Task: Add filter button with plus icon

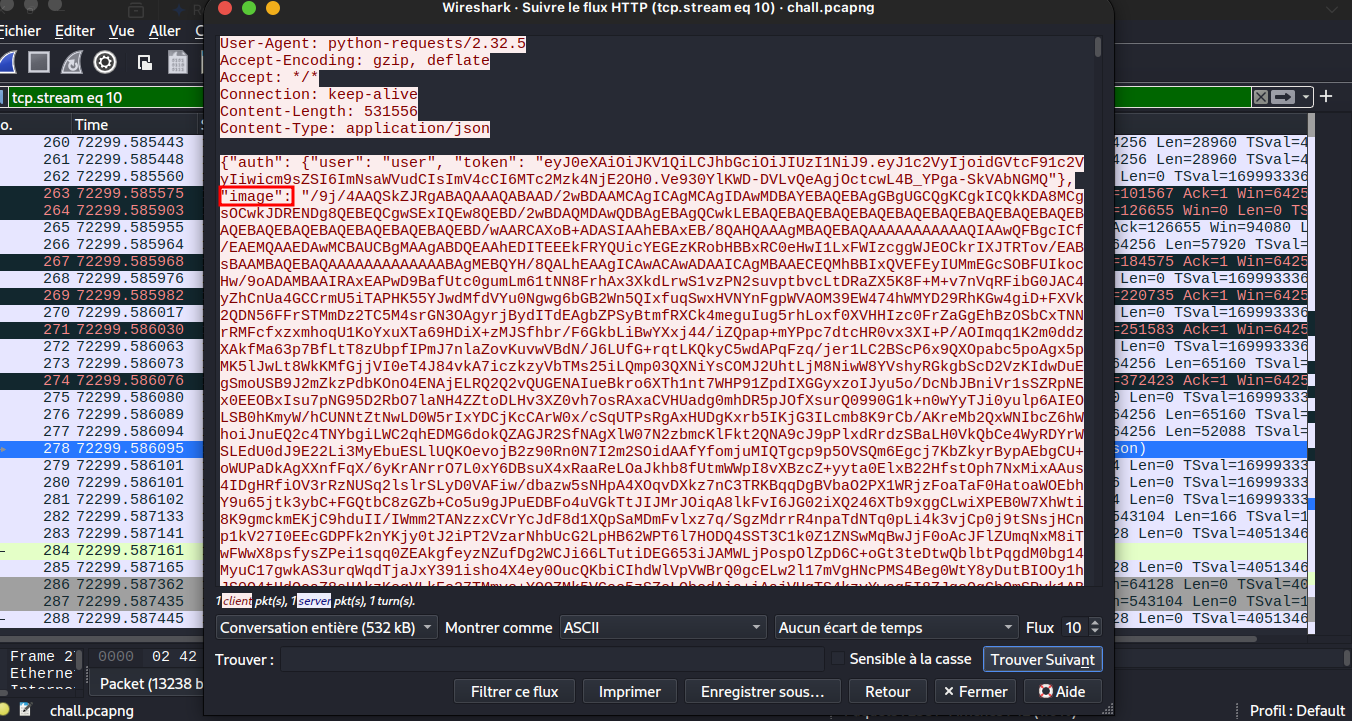Action: (1327, 97)
